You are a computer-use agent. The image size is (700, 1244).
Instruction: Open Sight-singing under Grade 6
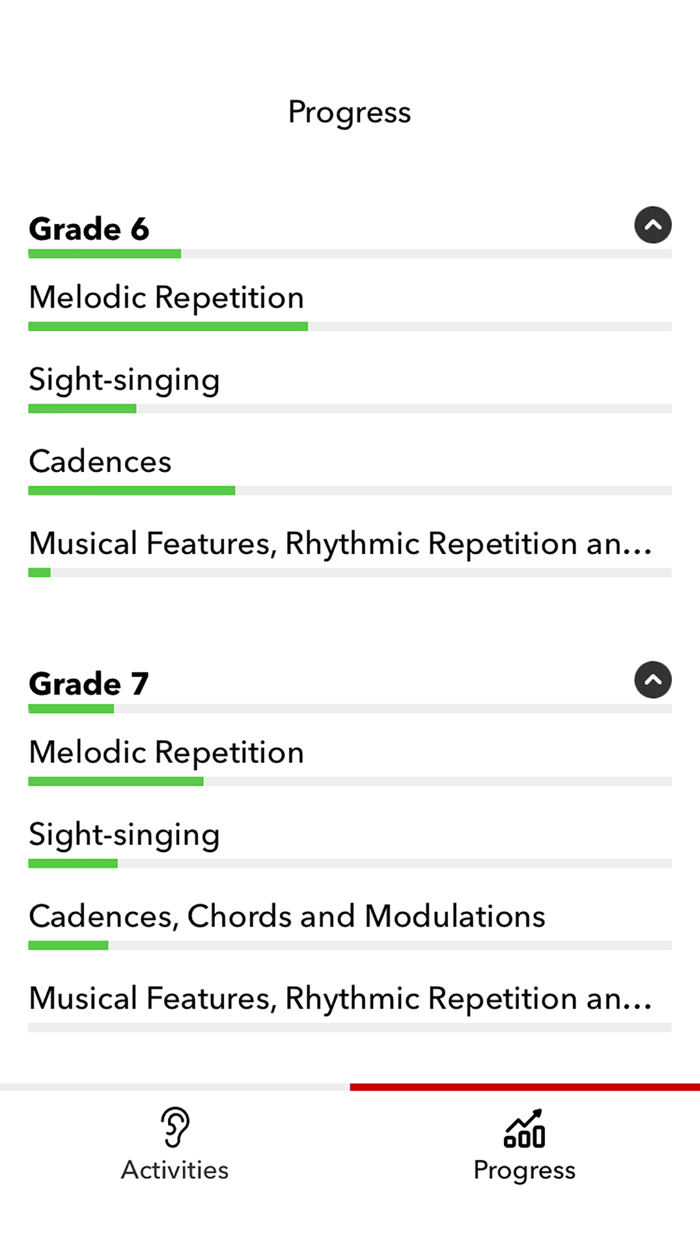tap(124, 380)
